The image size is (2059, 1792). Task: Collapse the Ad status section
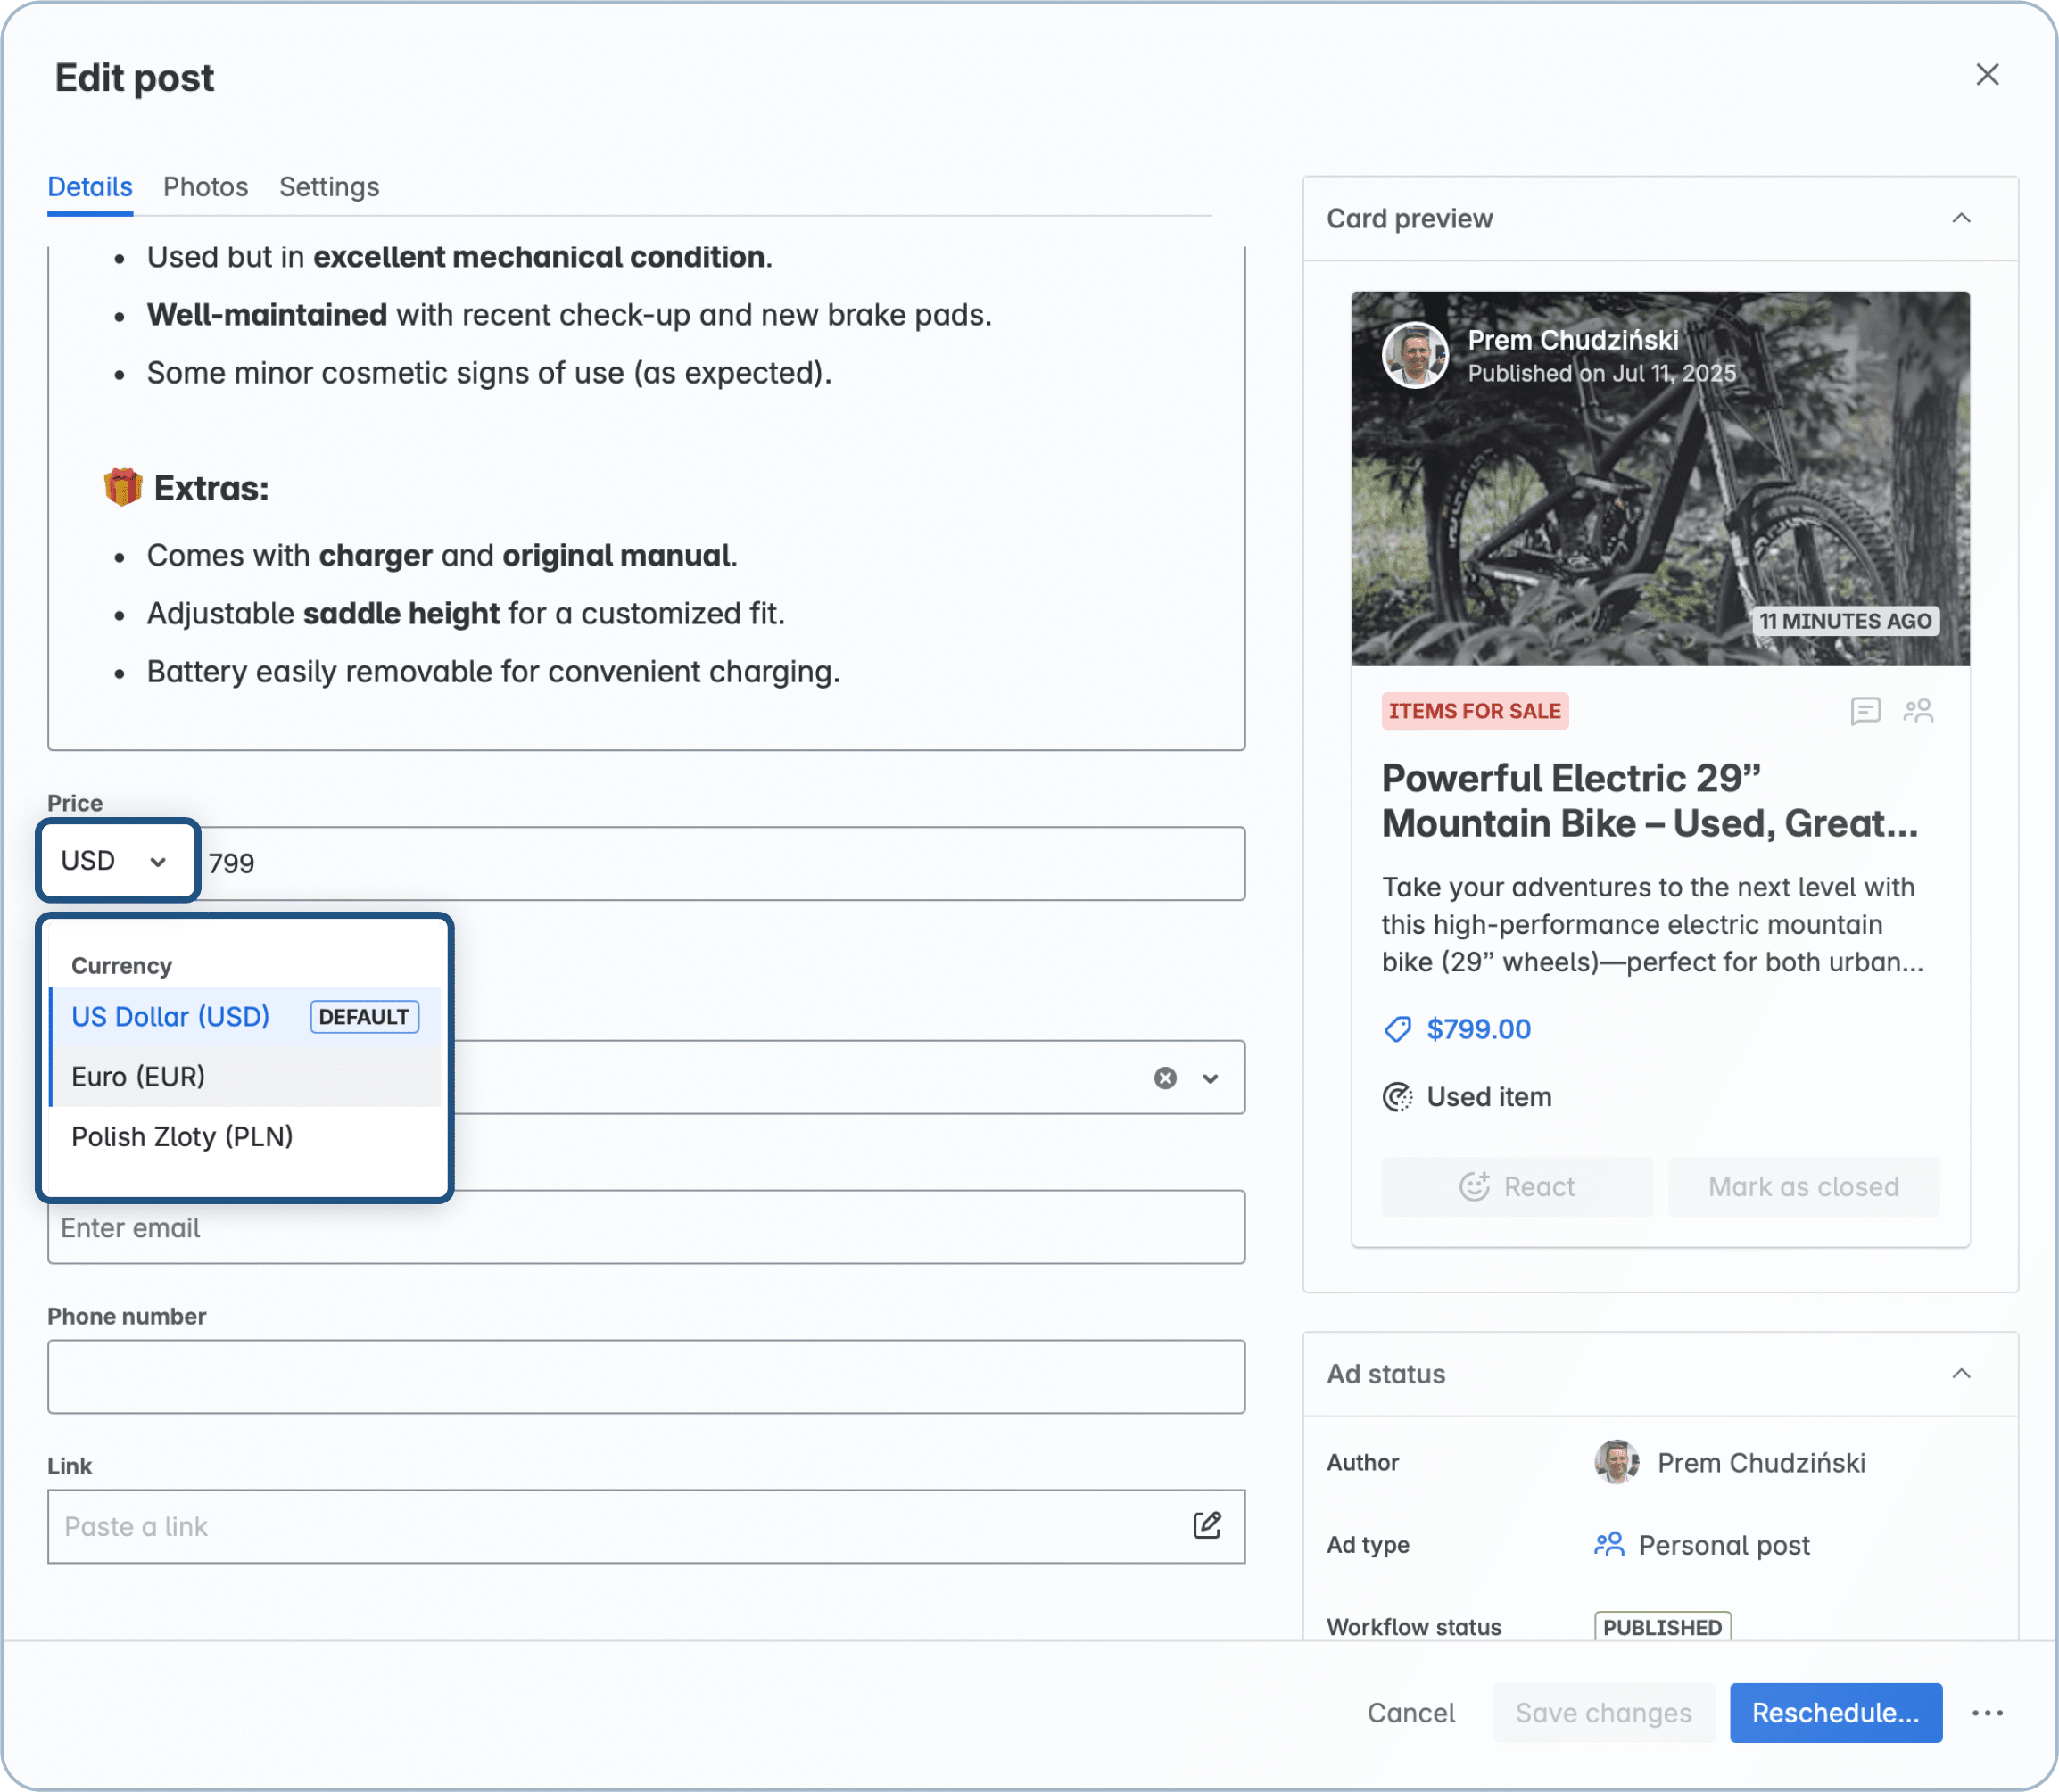tap(1961, 1373)
